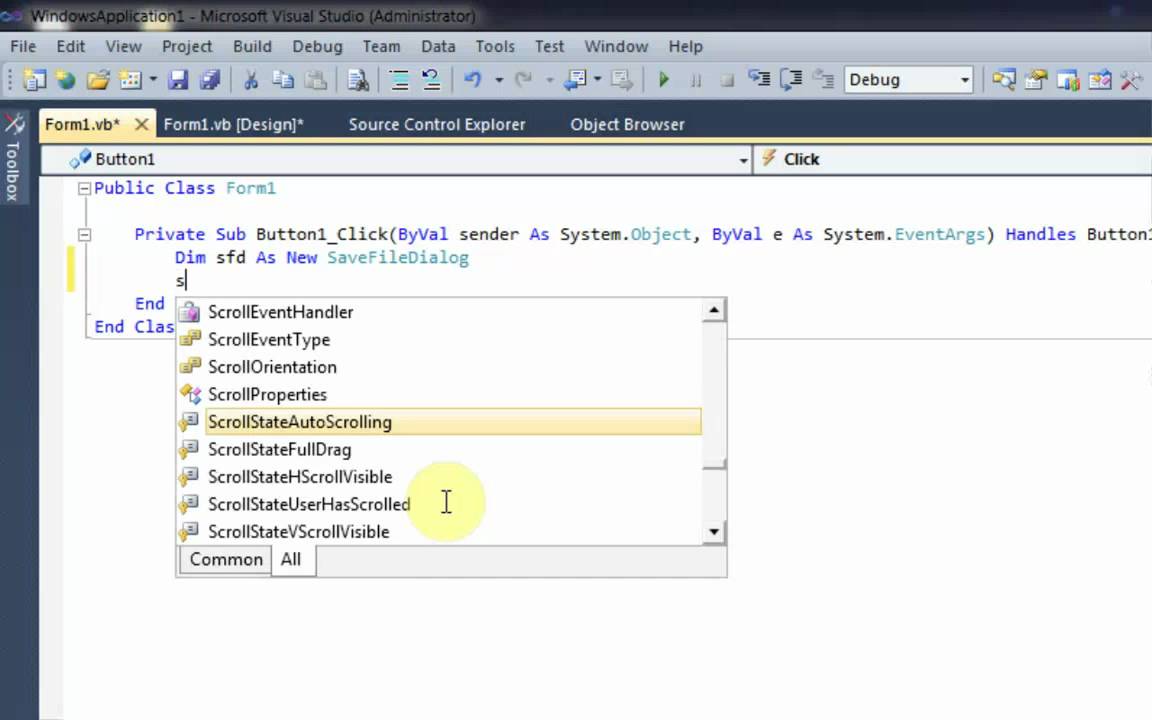Switch to the Source Control Explorer tab
This screenshot has width=1152, height=720.
[x=437, y=124]
